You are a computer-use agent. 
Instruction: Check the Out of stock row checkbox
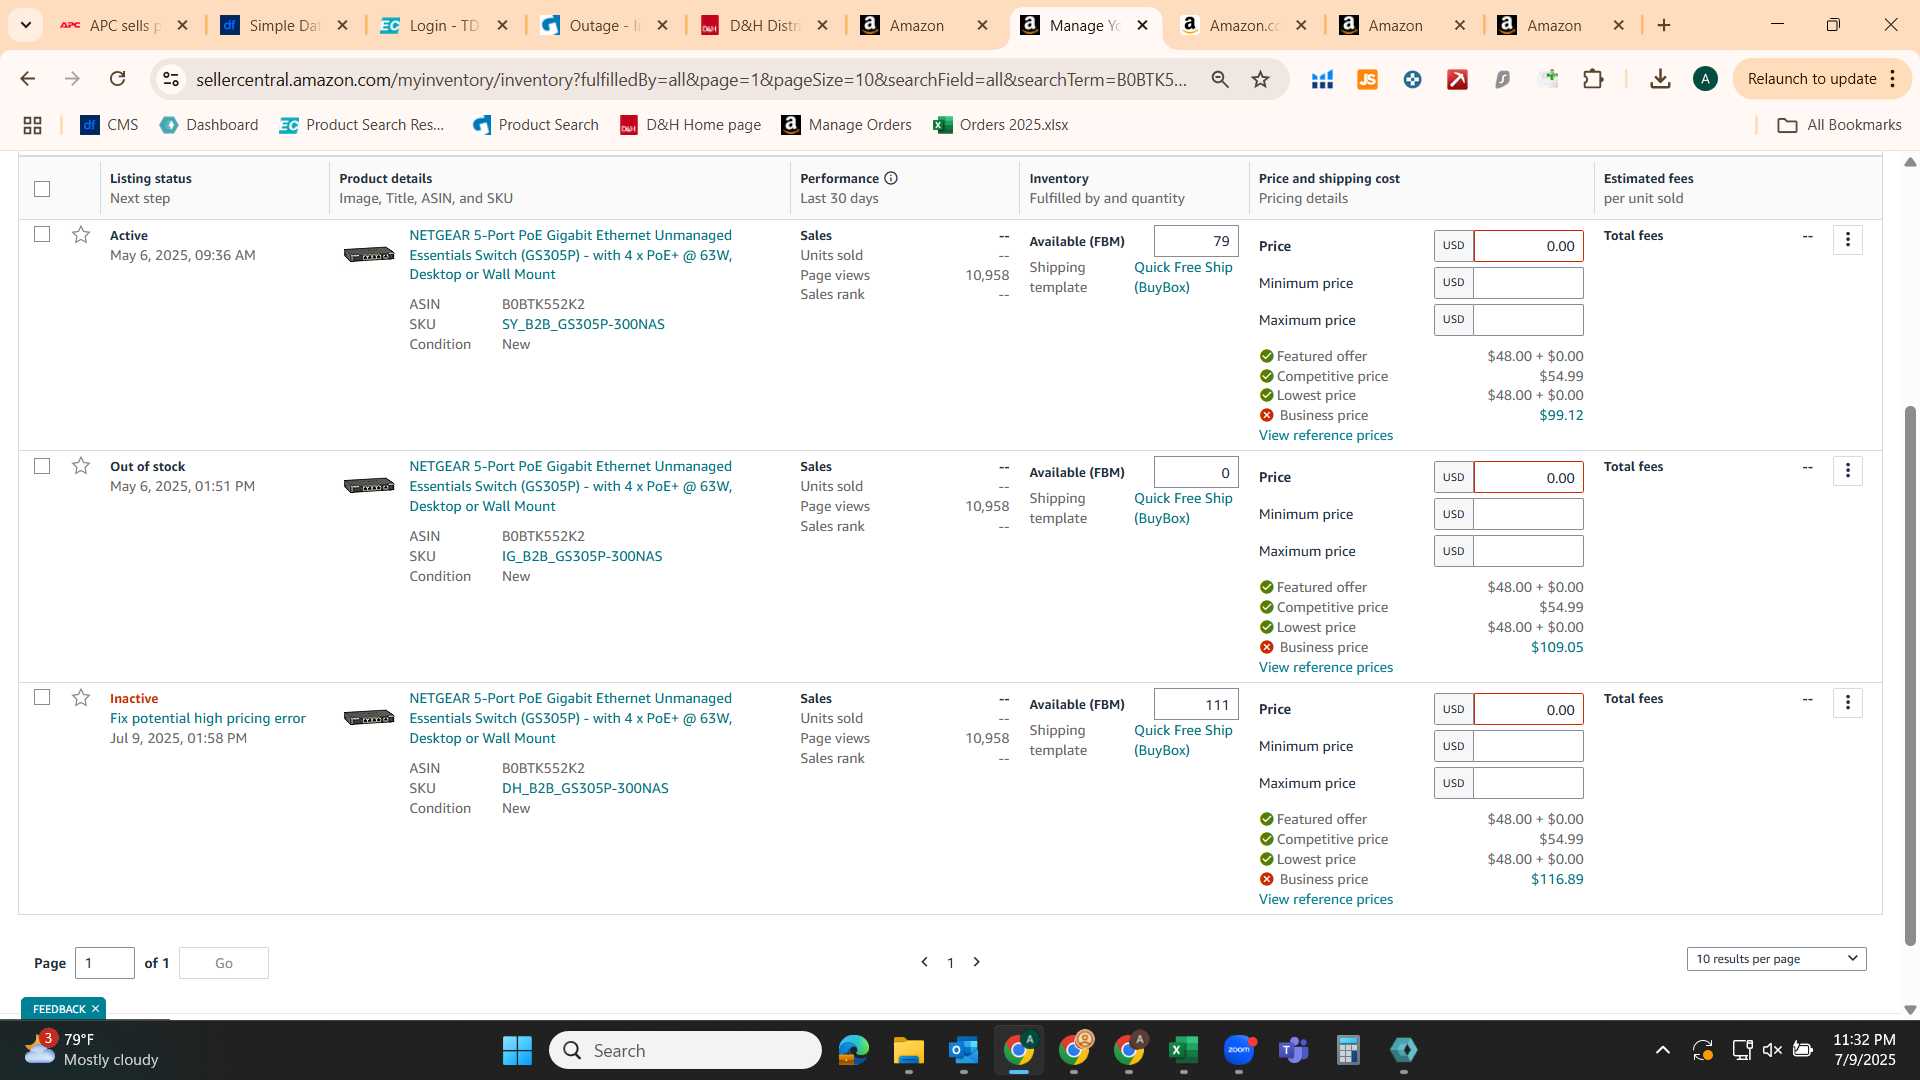42,466
